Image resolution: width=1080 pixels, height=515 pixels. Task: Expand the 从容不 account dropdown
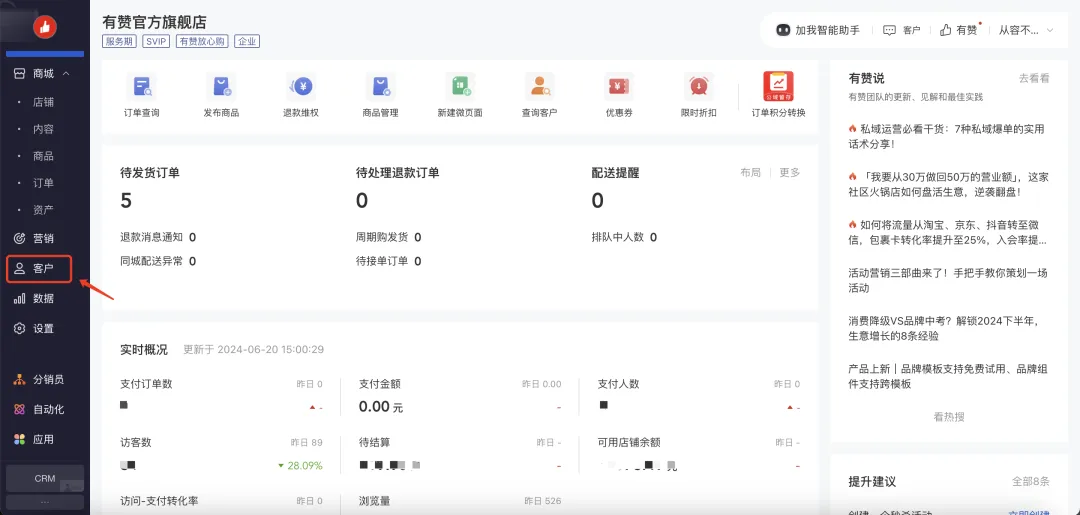pyautogui.click(x=1026, y=30)
